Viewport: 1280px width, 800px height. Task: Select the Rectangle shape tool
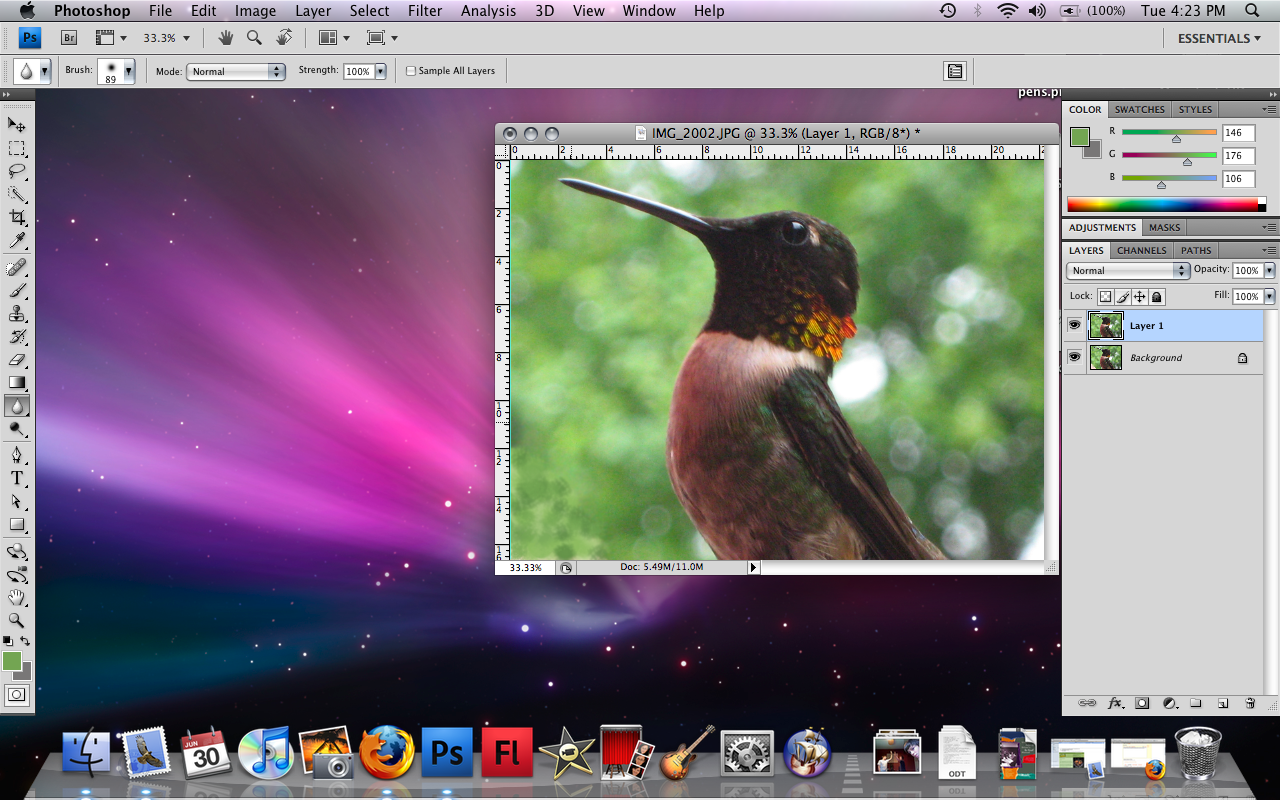tap(17, 524)
